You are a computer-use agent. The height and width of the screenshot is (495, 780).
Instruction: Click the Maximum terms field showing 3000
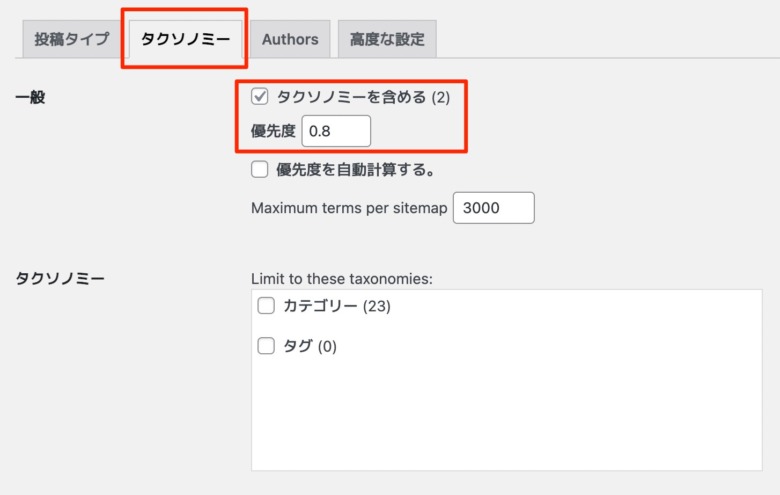(x=494, y=207)
